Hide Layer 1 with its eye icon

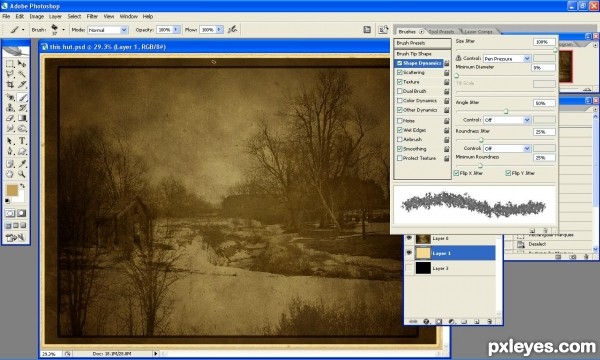click(x=409, y=253)
